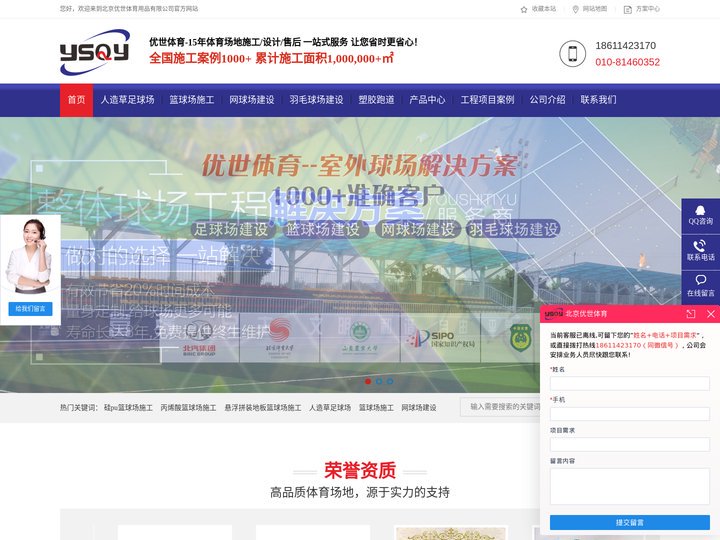Image resolution: width=720 pixels, height=540 pixels.
Task: Select the third carousel indicator dot
Action: 390,381
